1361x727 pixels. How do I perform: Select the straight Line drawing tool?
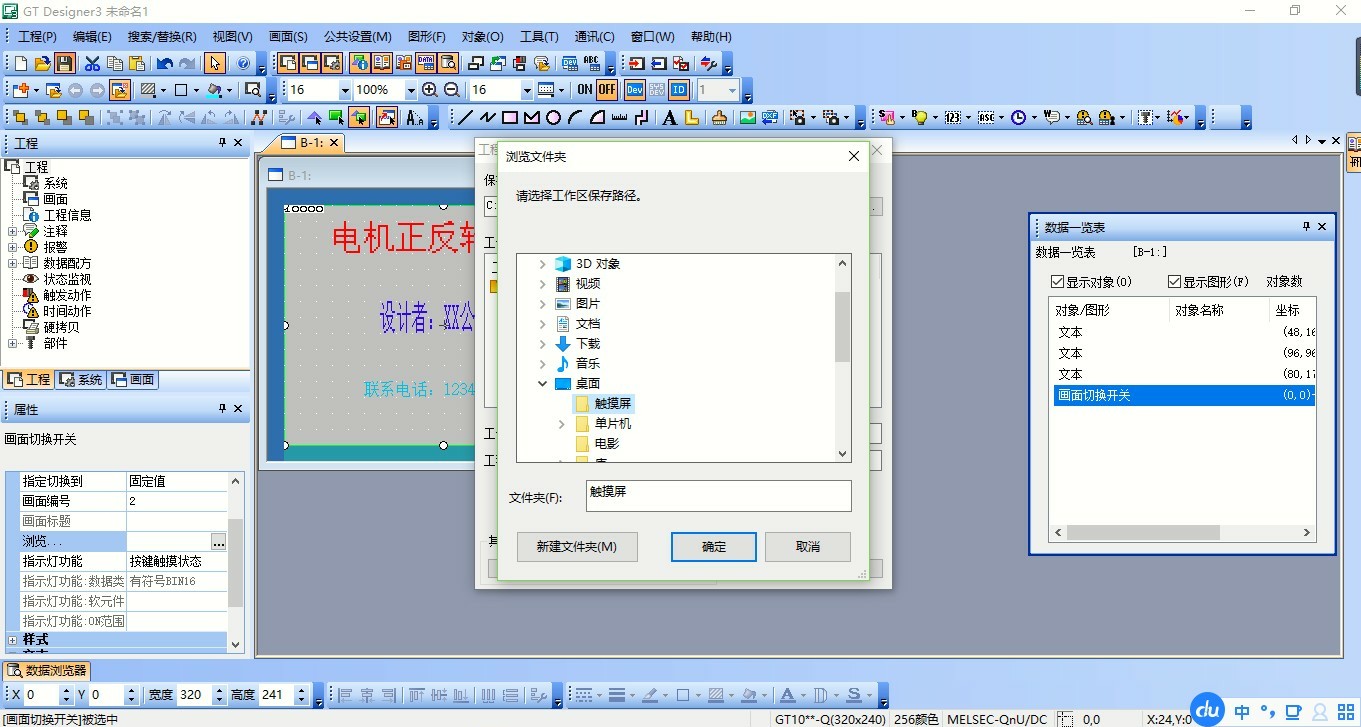465,117
